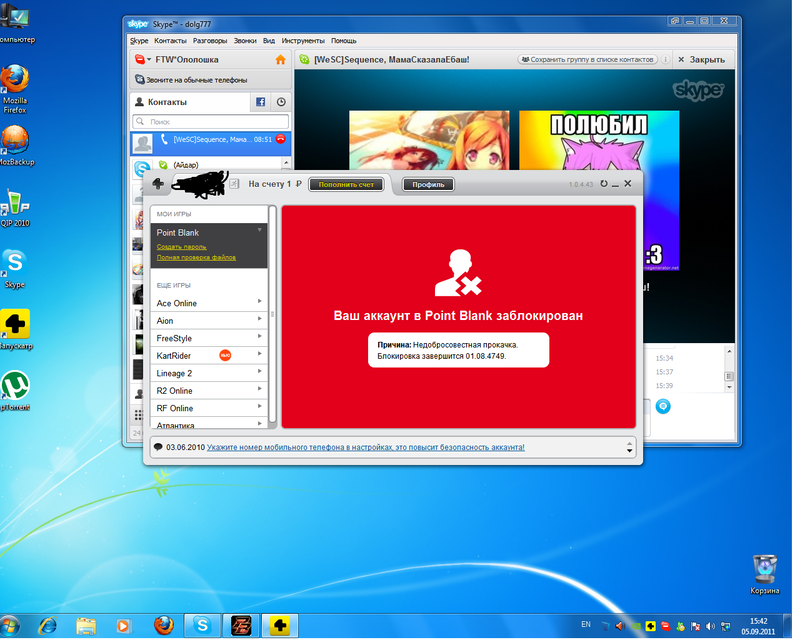Click the media player taskbar icon
This screenshot has width=800, height=640.
[124, 626]
